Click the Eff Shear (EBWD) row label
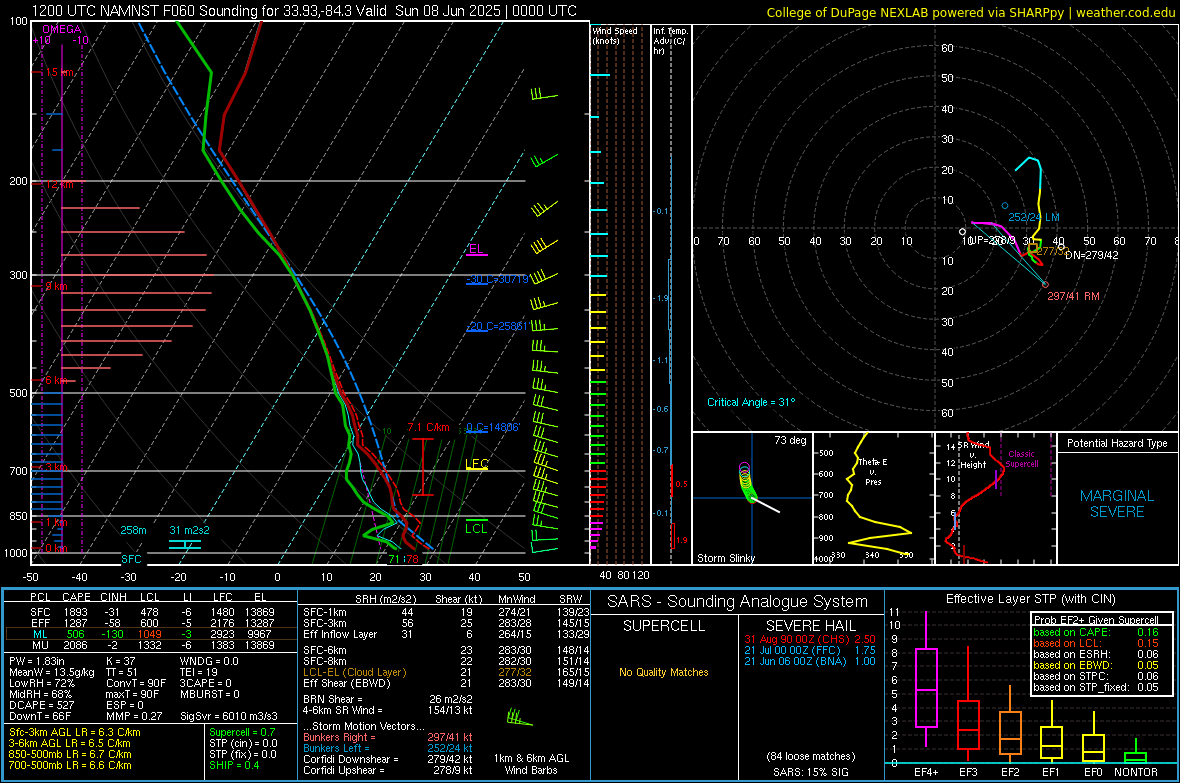 point(347,684)
